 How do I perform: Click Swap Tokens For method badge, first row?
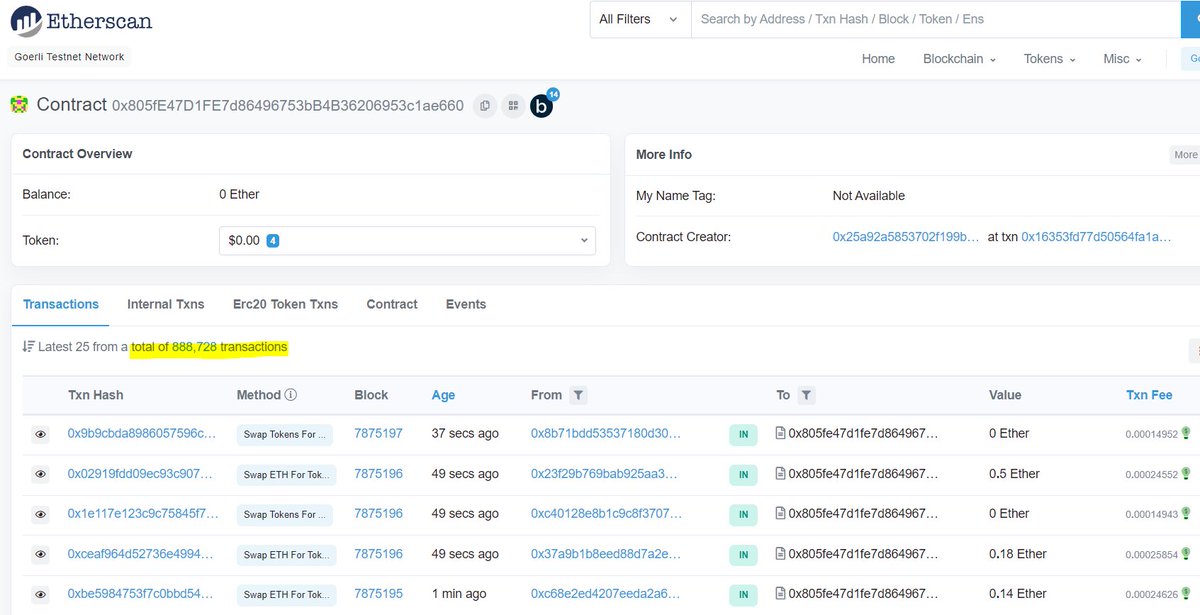click(x=287, y=434)
